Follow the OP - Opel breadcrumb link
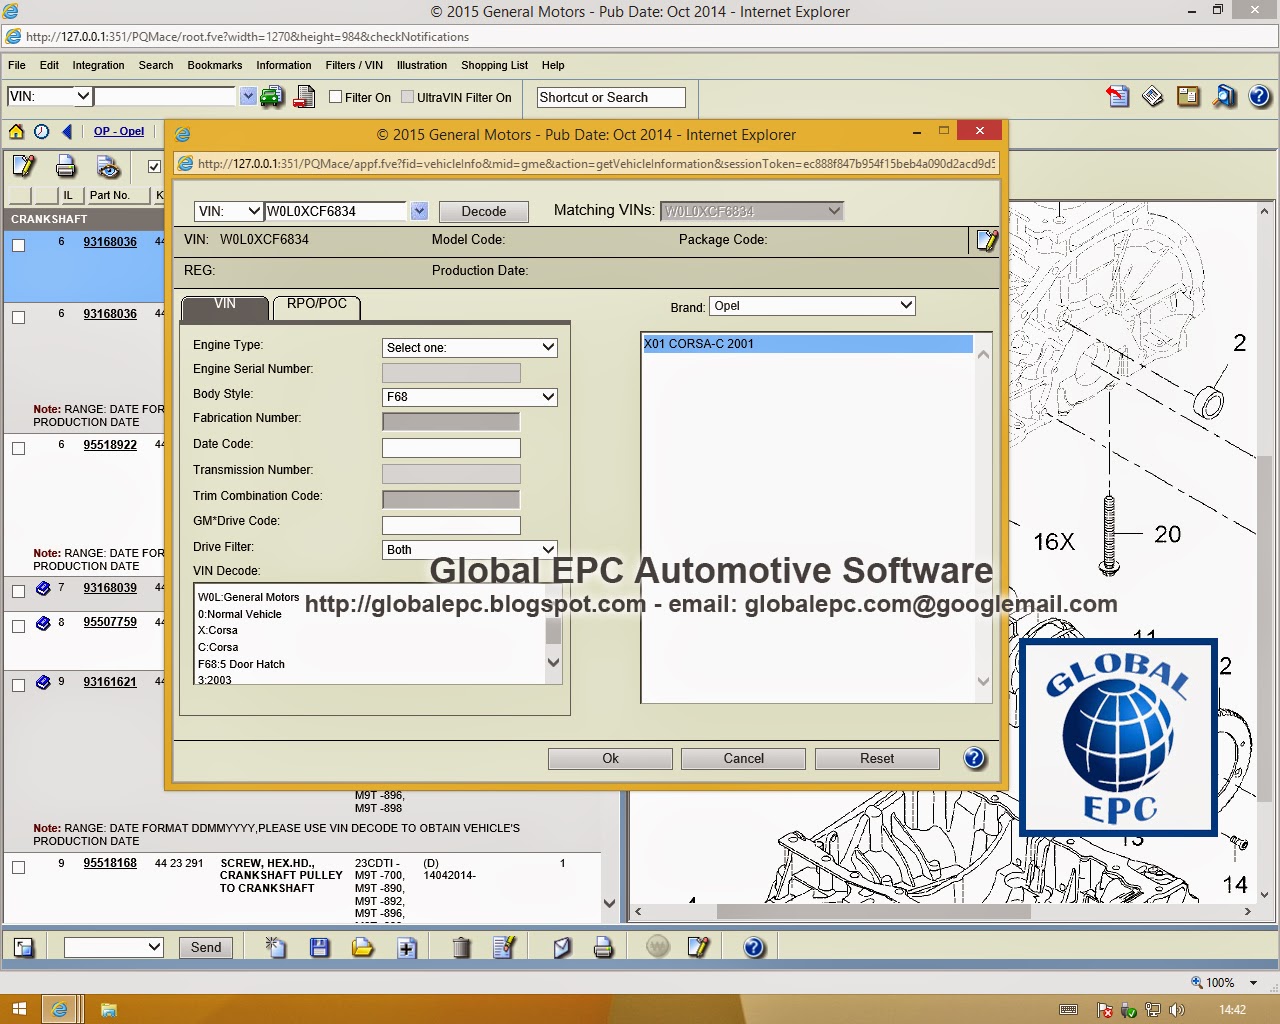This screenshot has width=1280, height=1024. pyautogui.click(x=119, y=131)
